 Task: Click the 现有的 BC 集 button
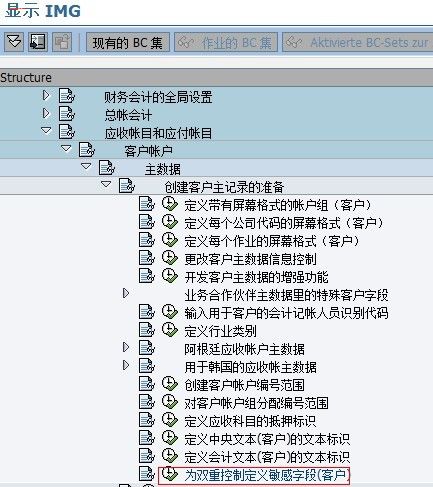(x=128, y=42)
